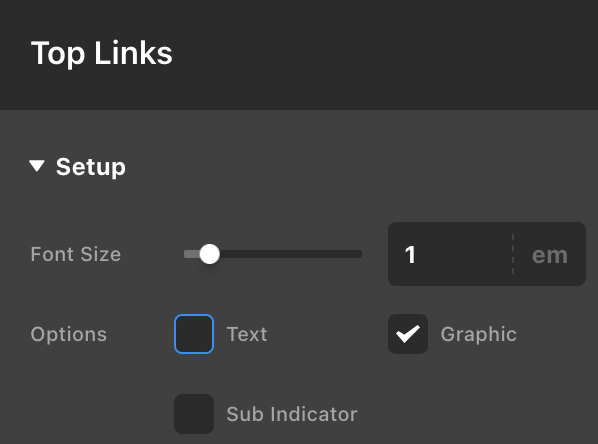Image resolution: width=598 pixels, height=444 pixels.
Task: Click the Graphic checkbox label
Action: point(479,334)
